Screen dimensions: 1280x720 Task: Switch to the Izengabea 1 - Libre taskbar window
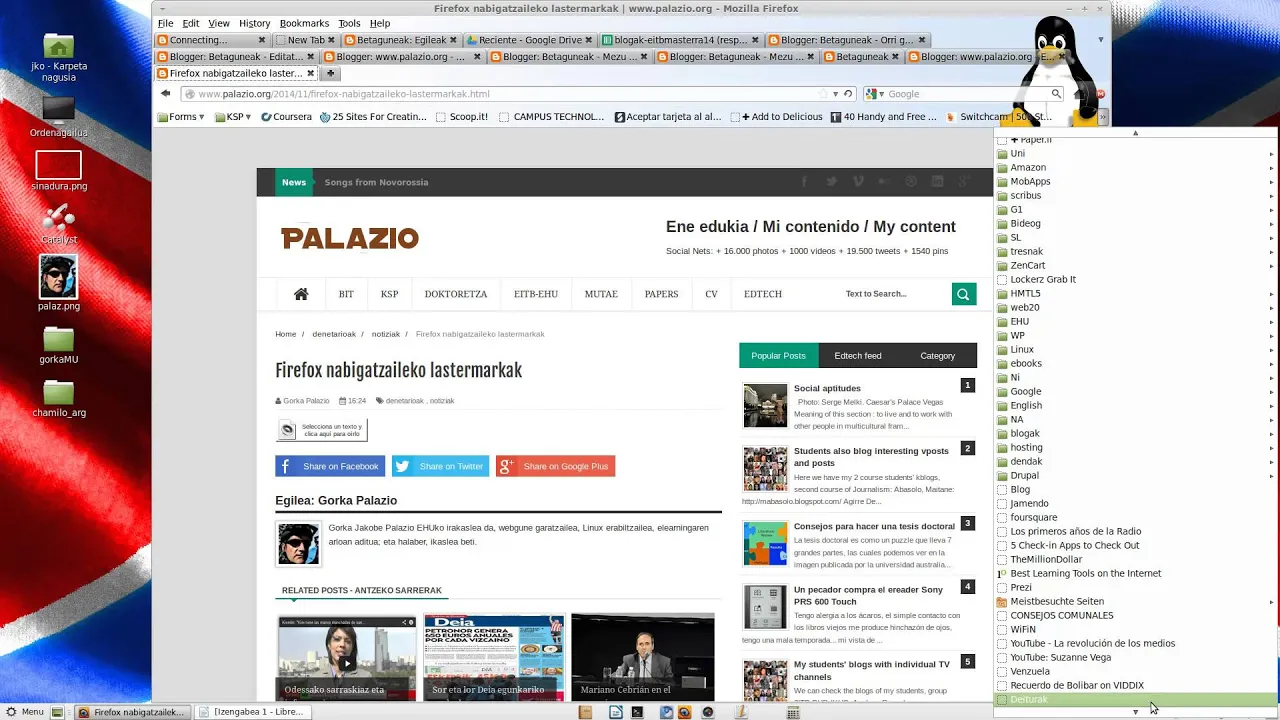coord(252,712)
